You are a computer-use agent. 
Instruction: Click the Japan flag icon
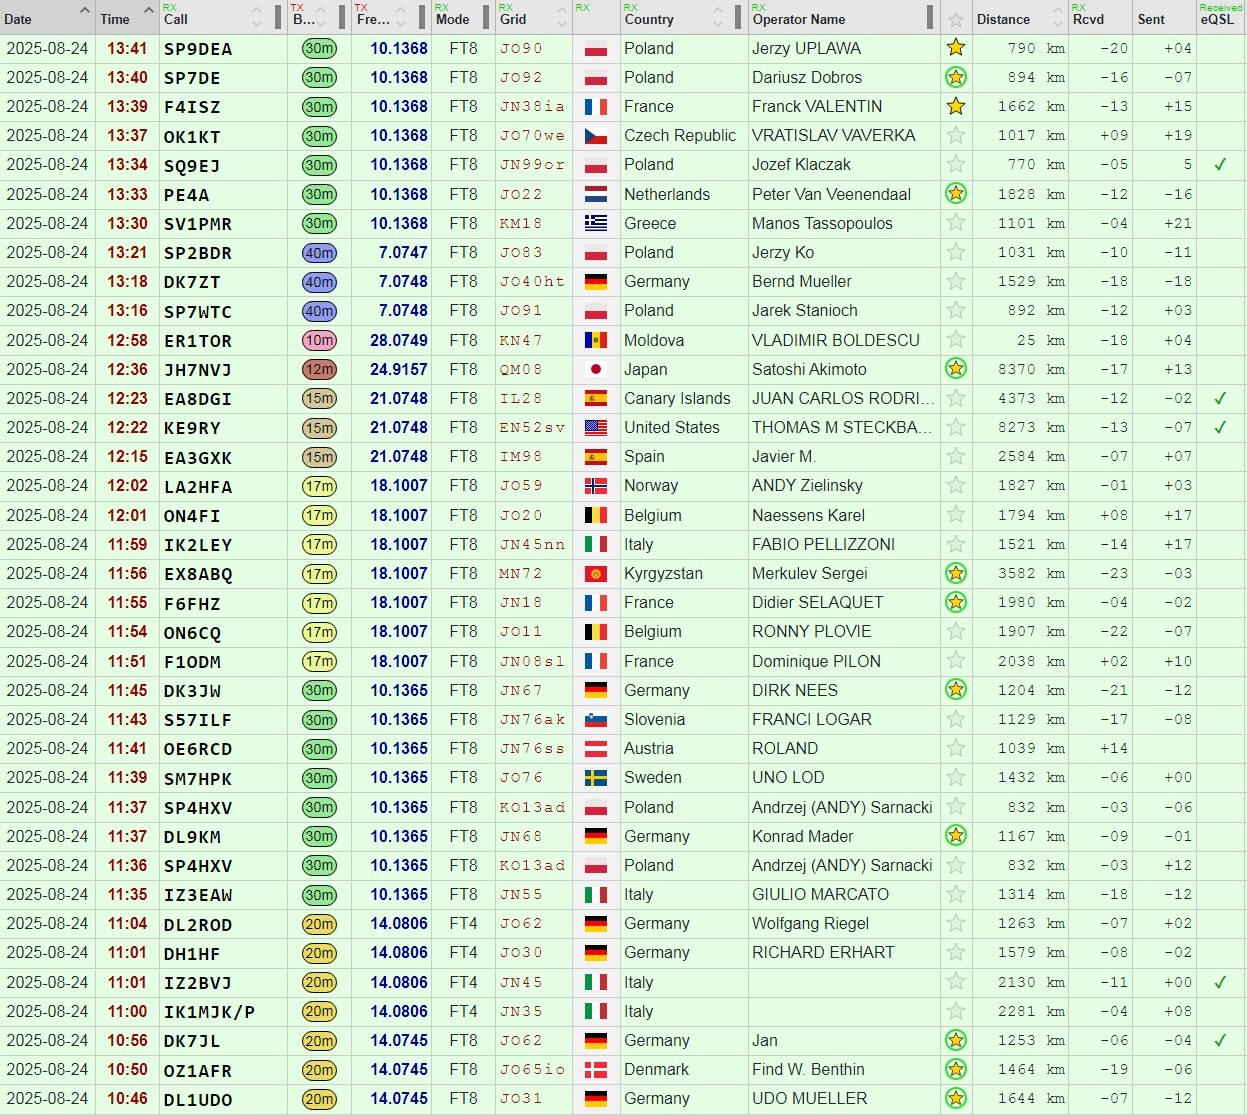point(596,369)
